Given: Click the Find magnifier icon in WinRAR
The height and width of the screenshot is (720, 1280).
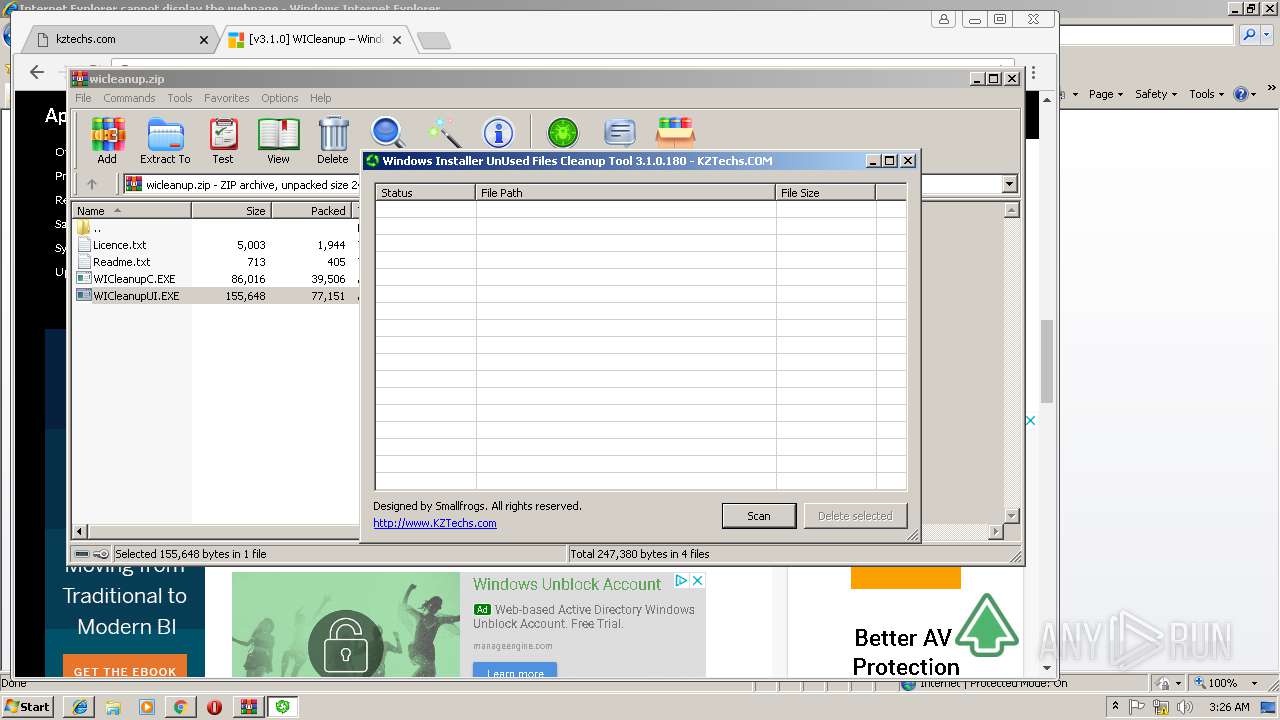Looking at the screenshot, I should pos(388,133).
